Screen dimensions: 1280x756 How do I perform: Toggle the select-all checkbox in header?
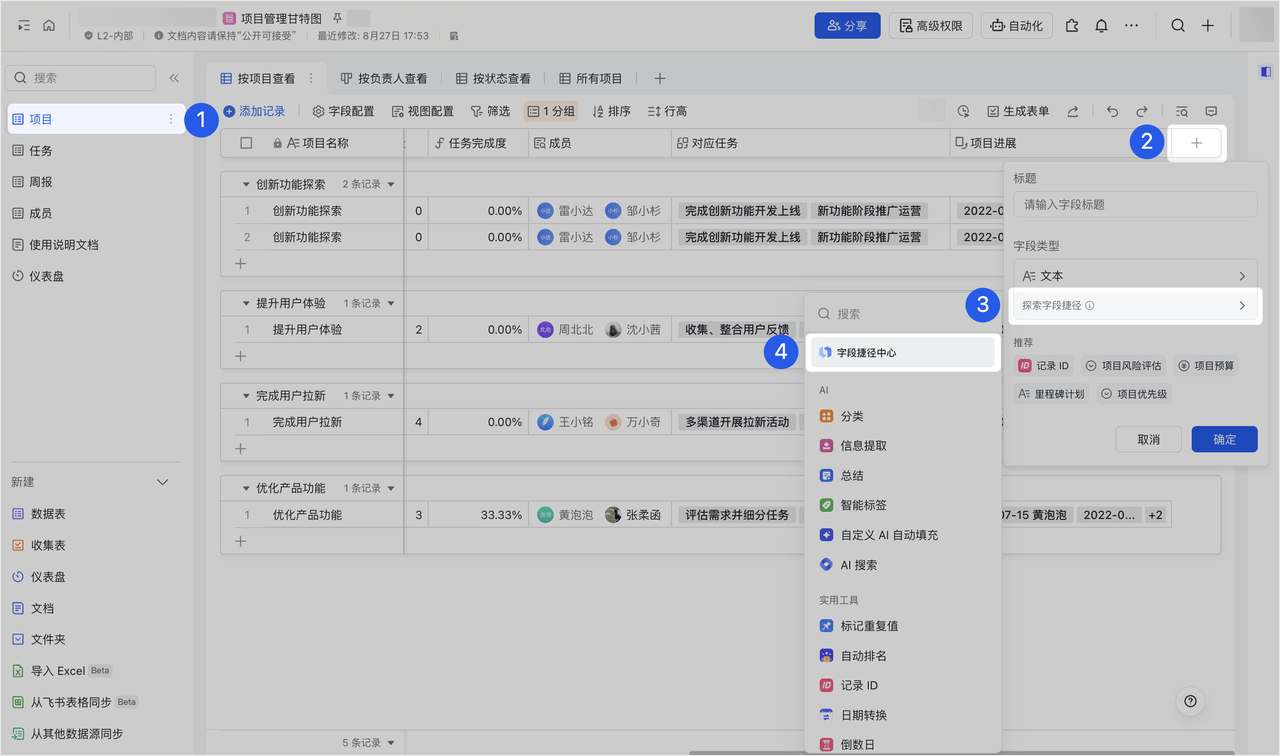247,144
